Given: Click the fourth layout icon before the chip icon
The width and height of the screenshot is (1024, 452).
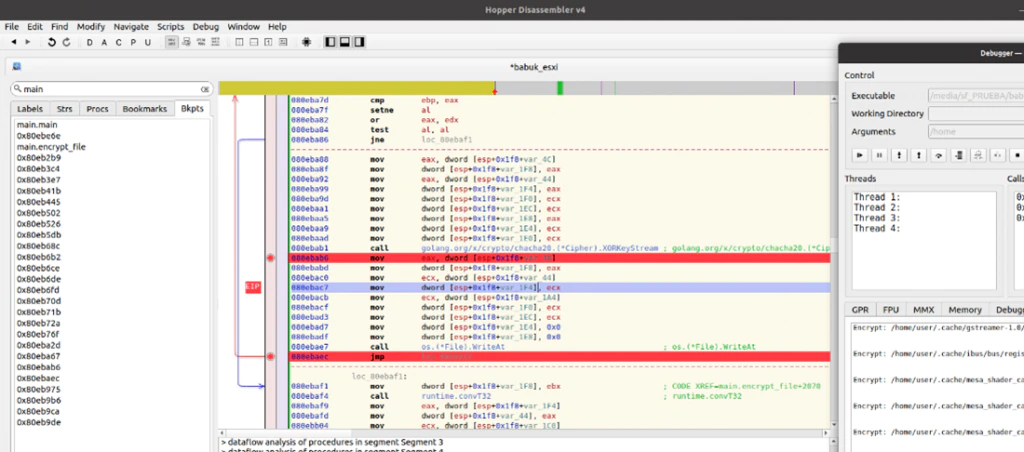Looking at the screenshot, I should (283, 42).
